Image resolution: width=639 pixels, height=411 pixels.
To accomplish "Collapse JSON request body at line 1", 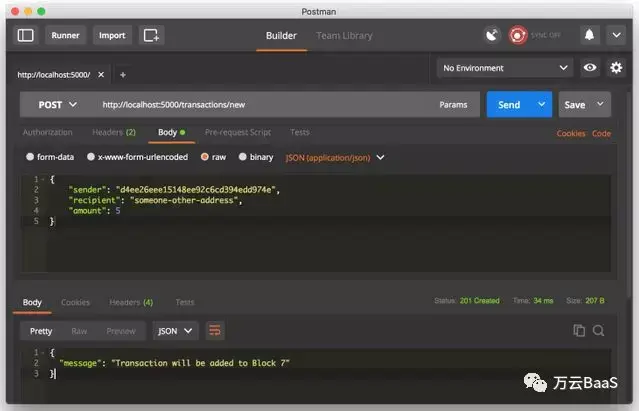I will (x=43, y=179).
